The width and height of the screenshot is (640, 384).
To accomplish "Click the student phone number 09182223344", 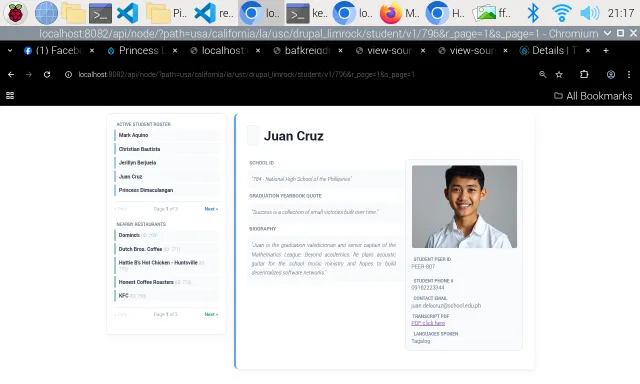I will click(427, 288).
